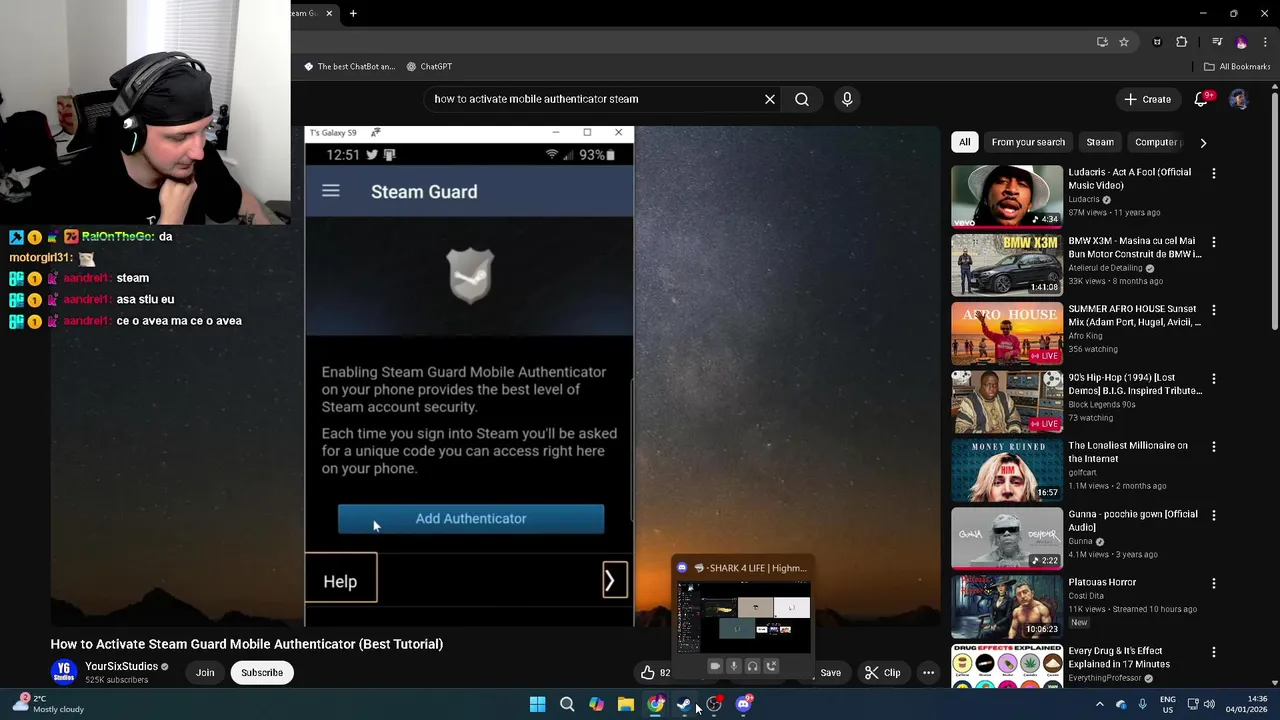Open the Windows Start menu
The height and width of the screenshot is (720, 1280).
coord(537,704)
